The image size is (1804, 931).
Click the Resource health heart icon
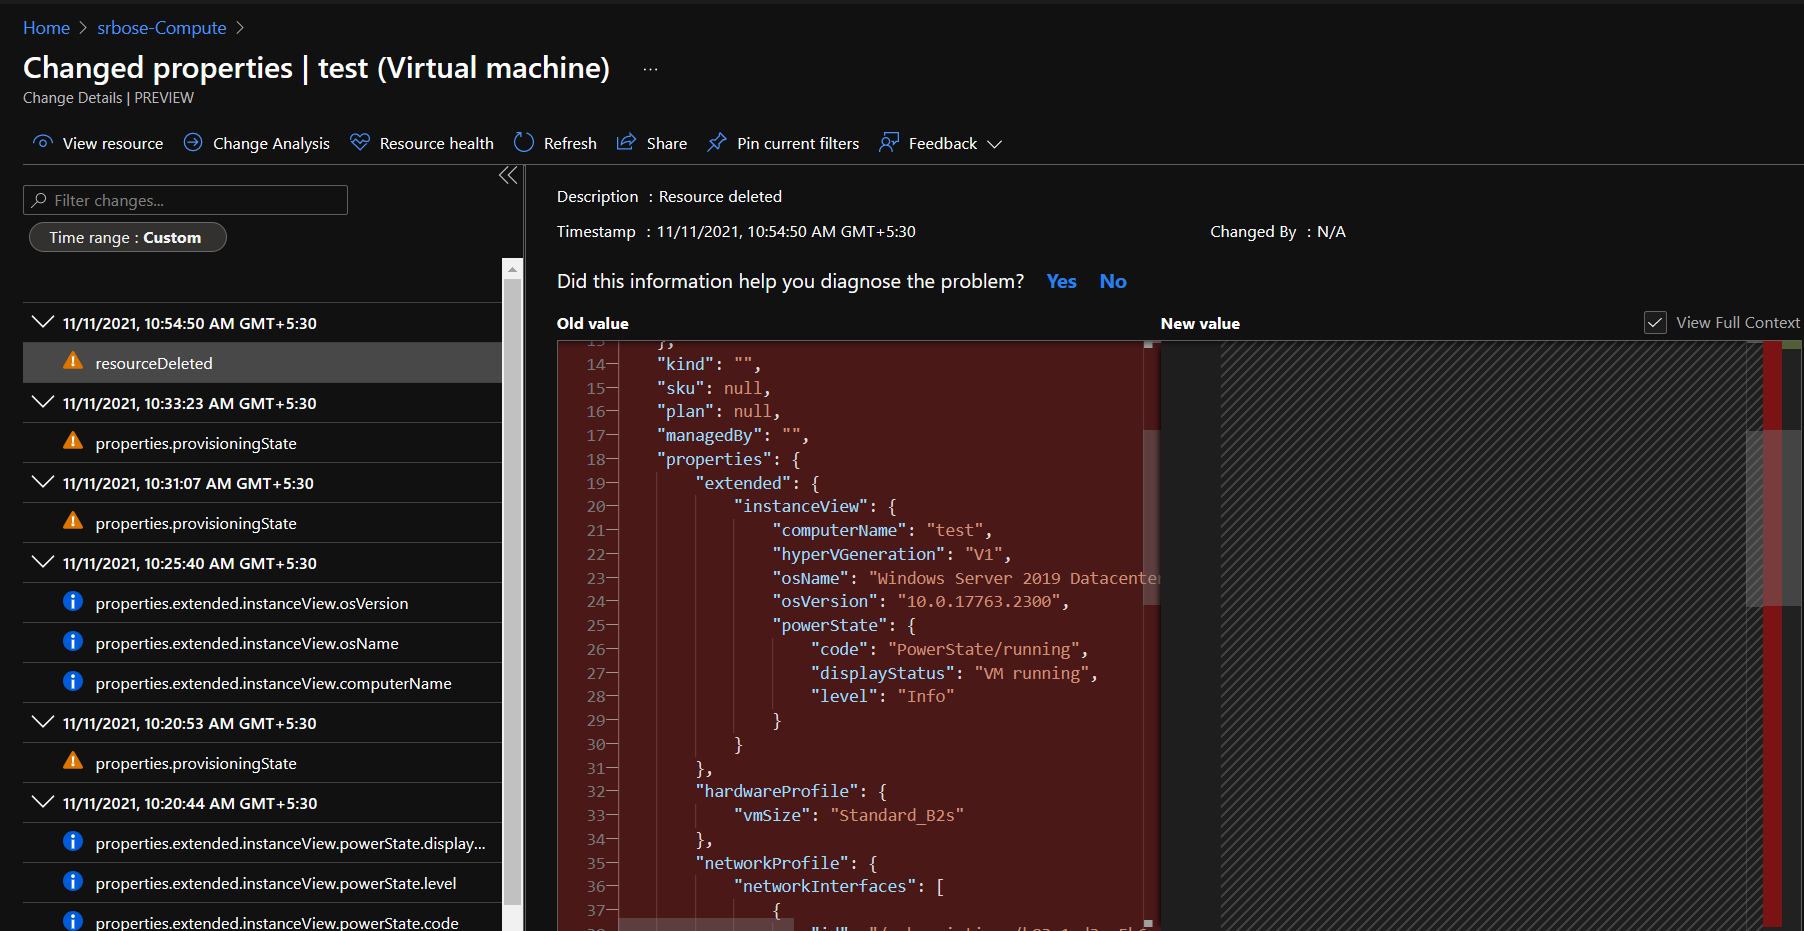tap(360, 143)
